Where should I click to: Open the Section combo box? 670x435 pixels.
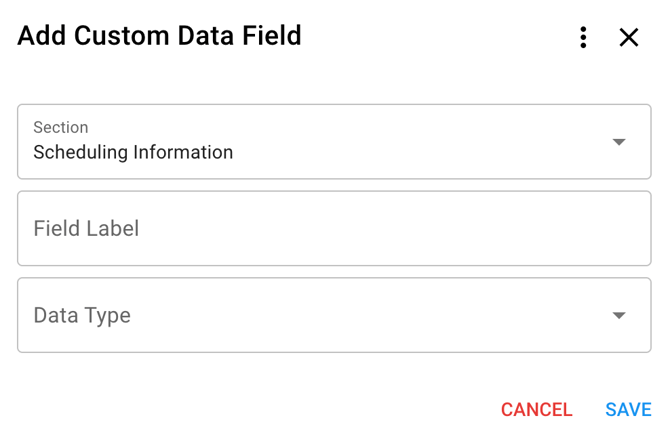click(x=334, y=142)
